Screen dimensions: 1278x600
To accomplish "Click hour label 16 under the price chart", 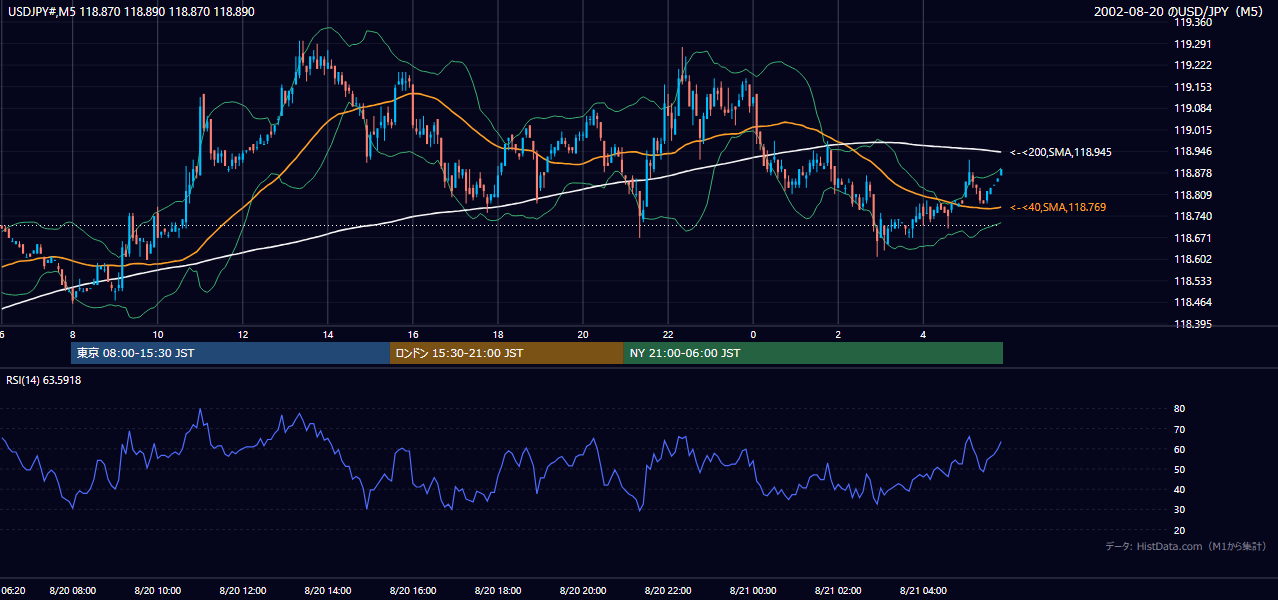I will pyautogui.click(x=413, y=334).
